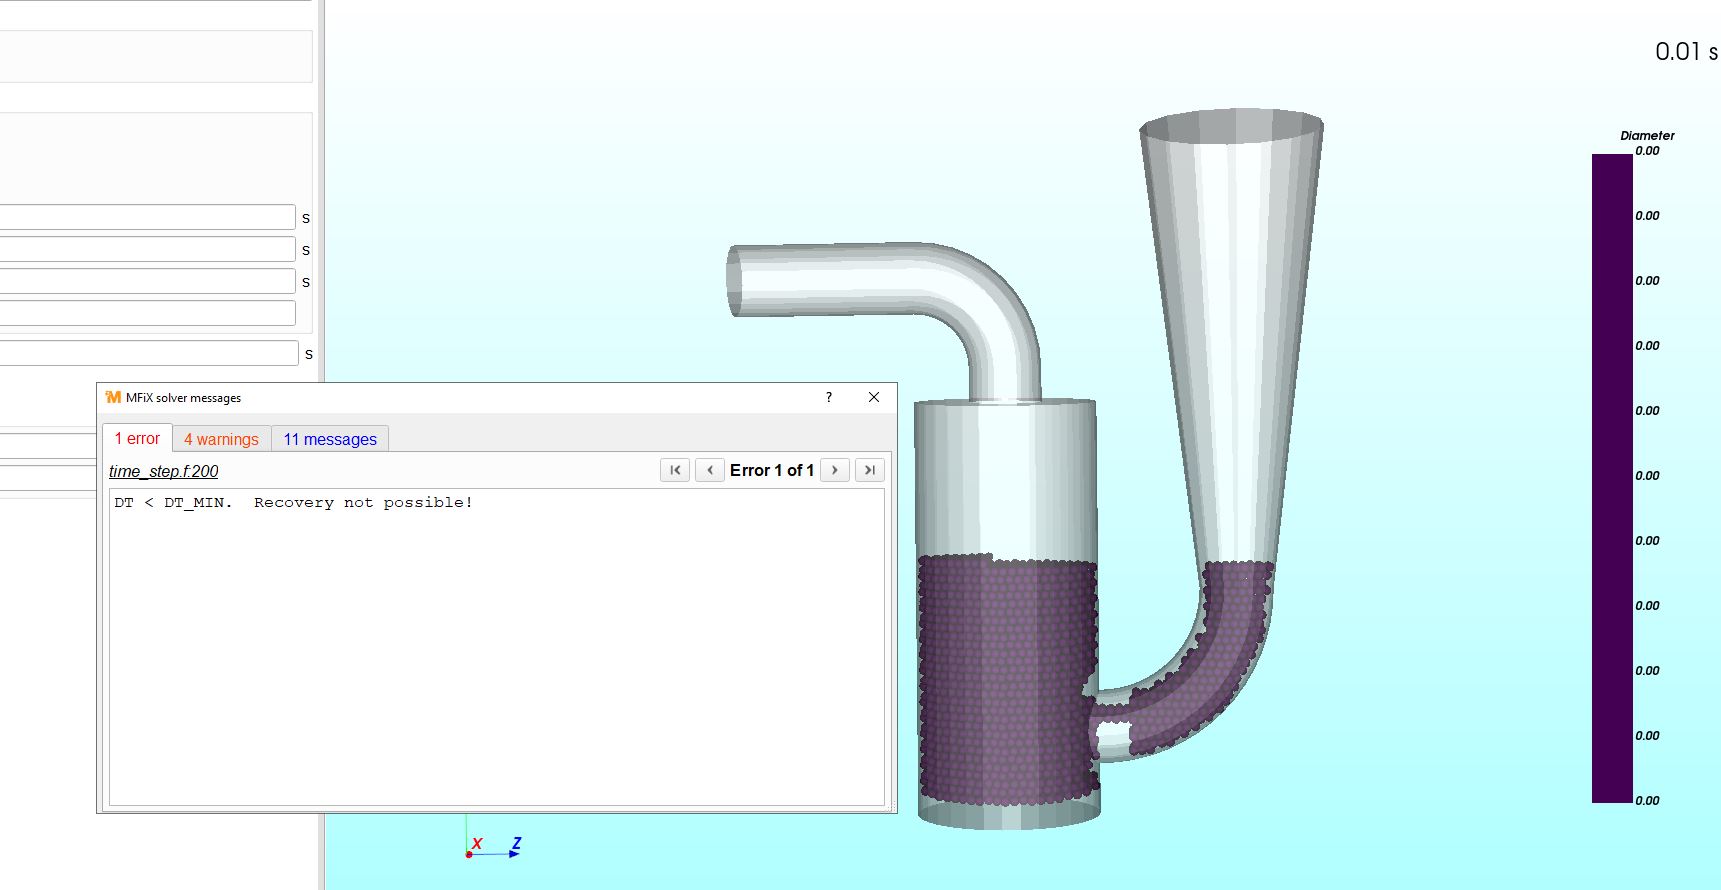The image size is (1721, 890).
Task: Click the Diameter color legend bar
Action: click(x=1611, y=478)
